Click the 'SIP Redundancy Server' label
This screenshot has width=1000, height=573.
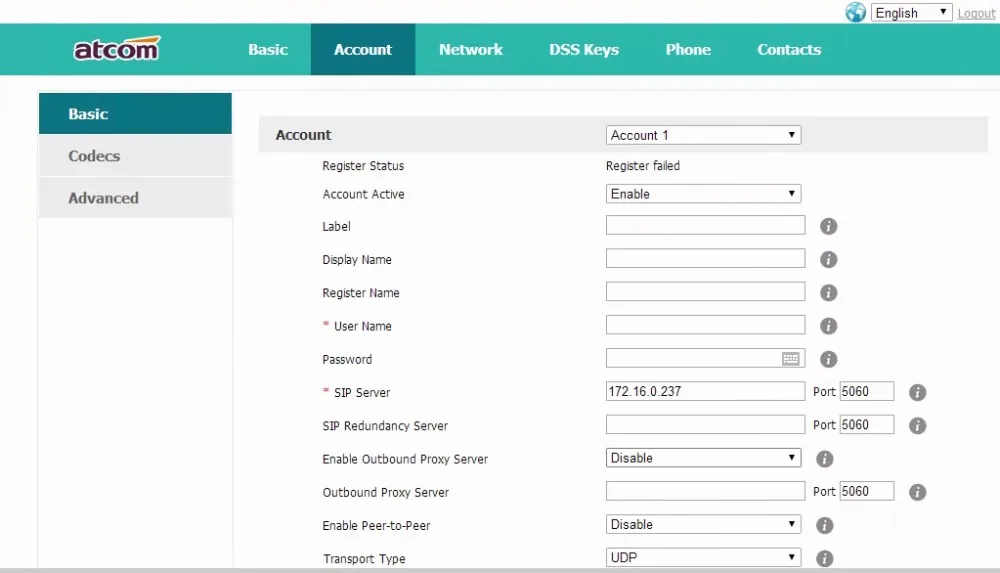click(x=385, y=426)
